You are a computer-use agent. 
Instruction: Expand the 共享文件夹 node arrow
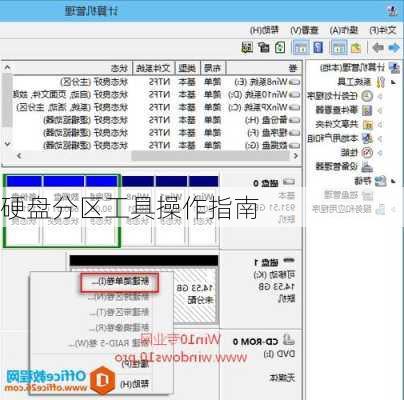point(380,124)
